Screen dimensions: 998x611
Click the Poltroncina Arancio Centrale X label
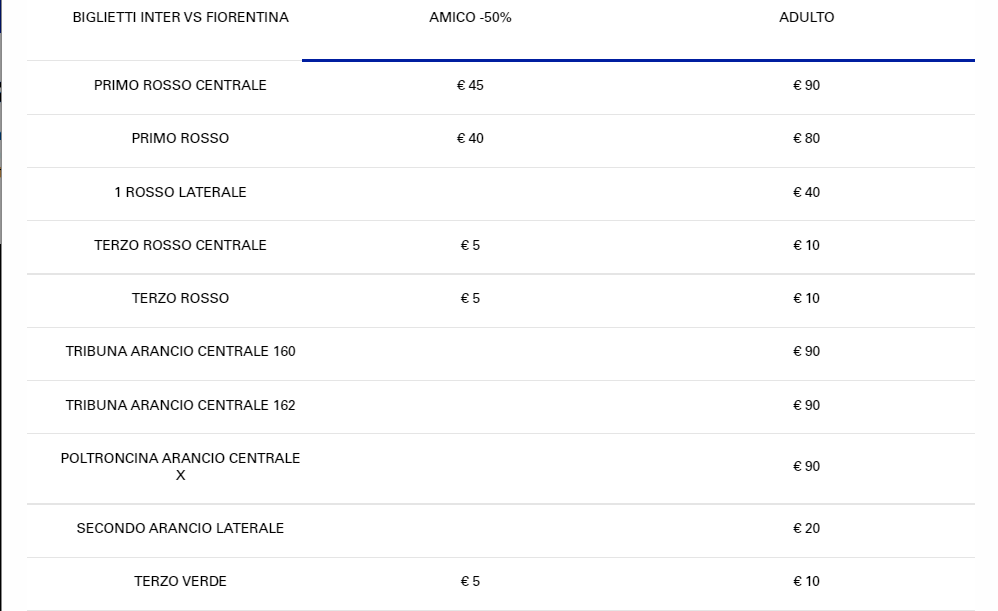click(x=180, y=466)
